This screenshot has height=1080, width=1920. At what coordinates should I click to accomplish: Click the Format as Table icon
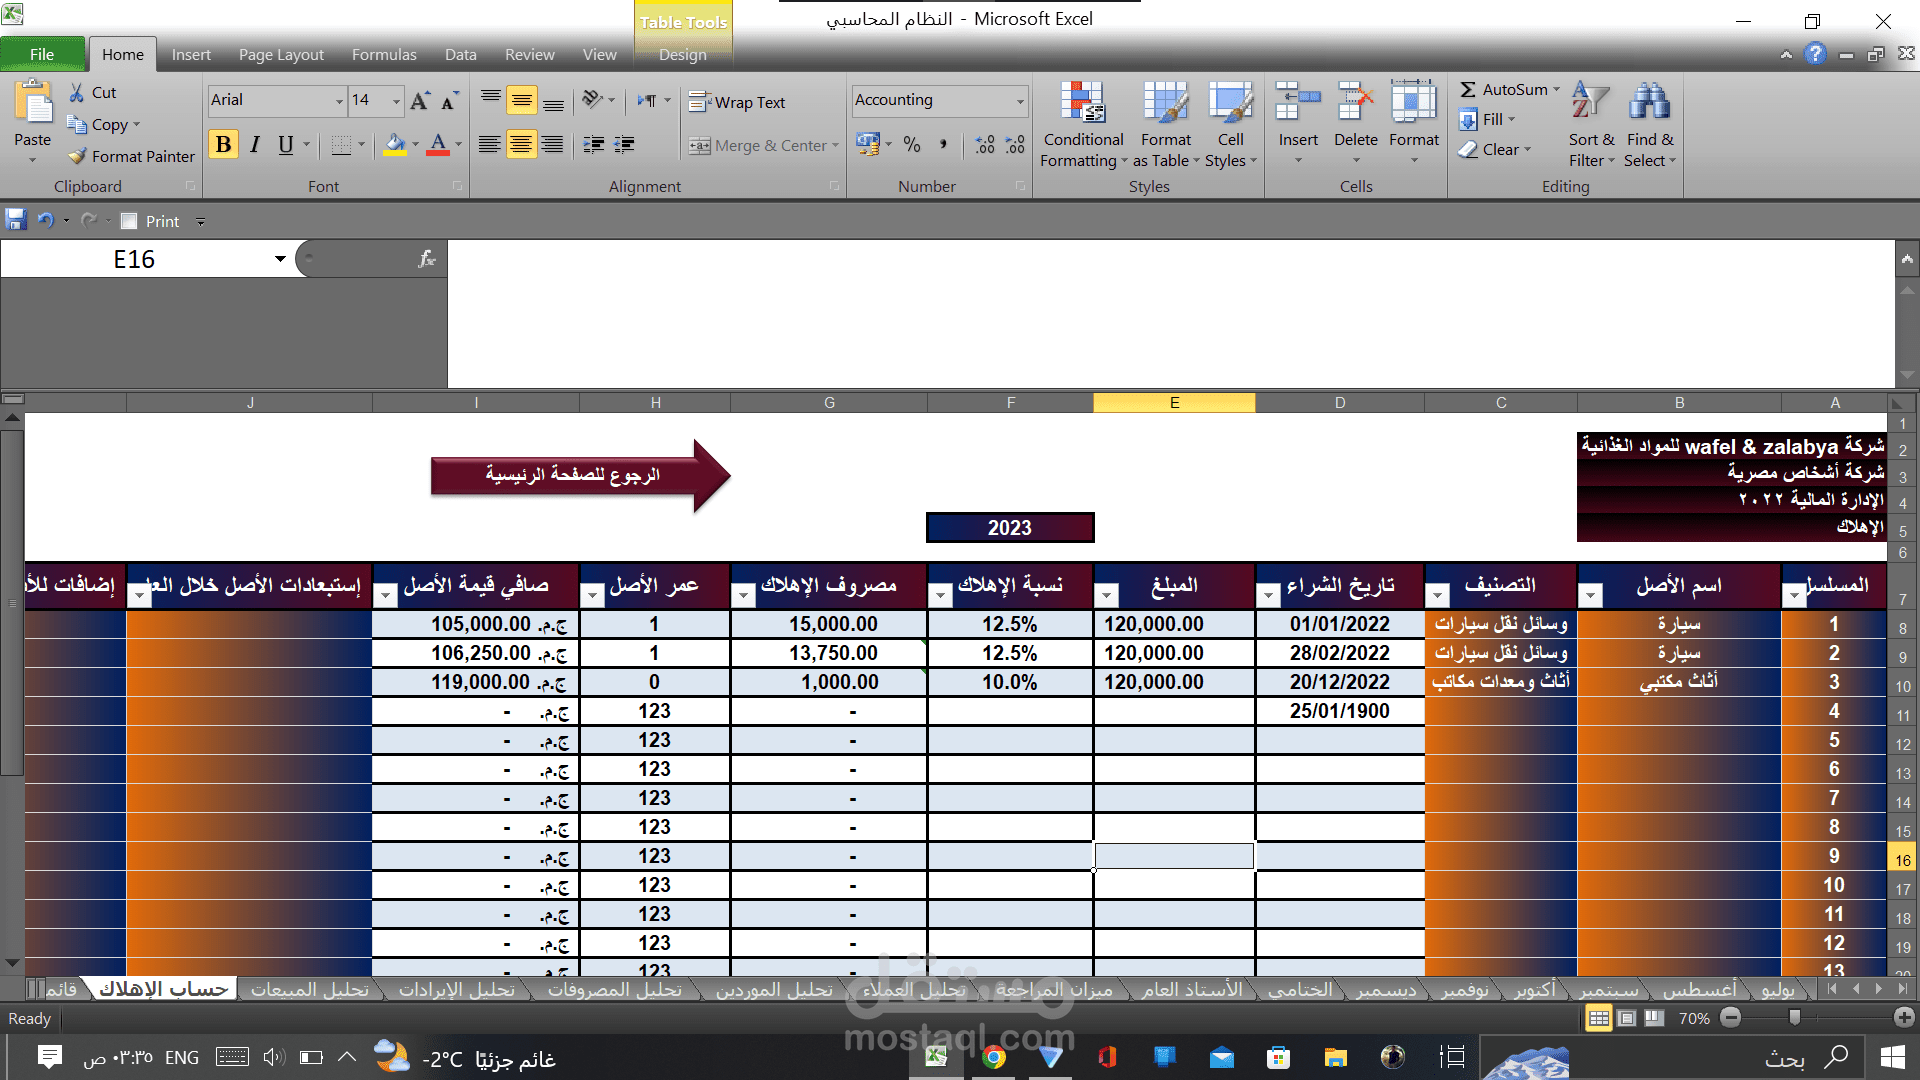[x=1166, y=105]
